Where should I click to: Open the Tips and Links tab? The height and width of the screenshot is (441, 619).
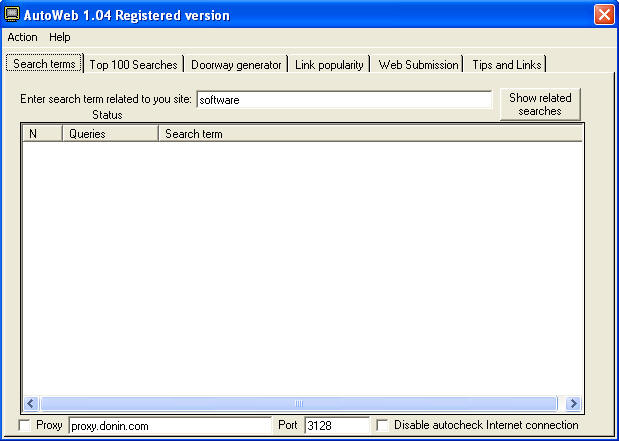tap(506, 65)
